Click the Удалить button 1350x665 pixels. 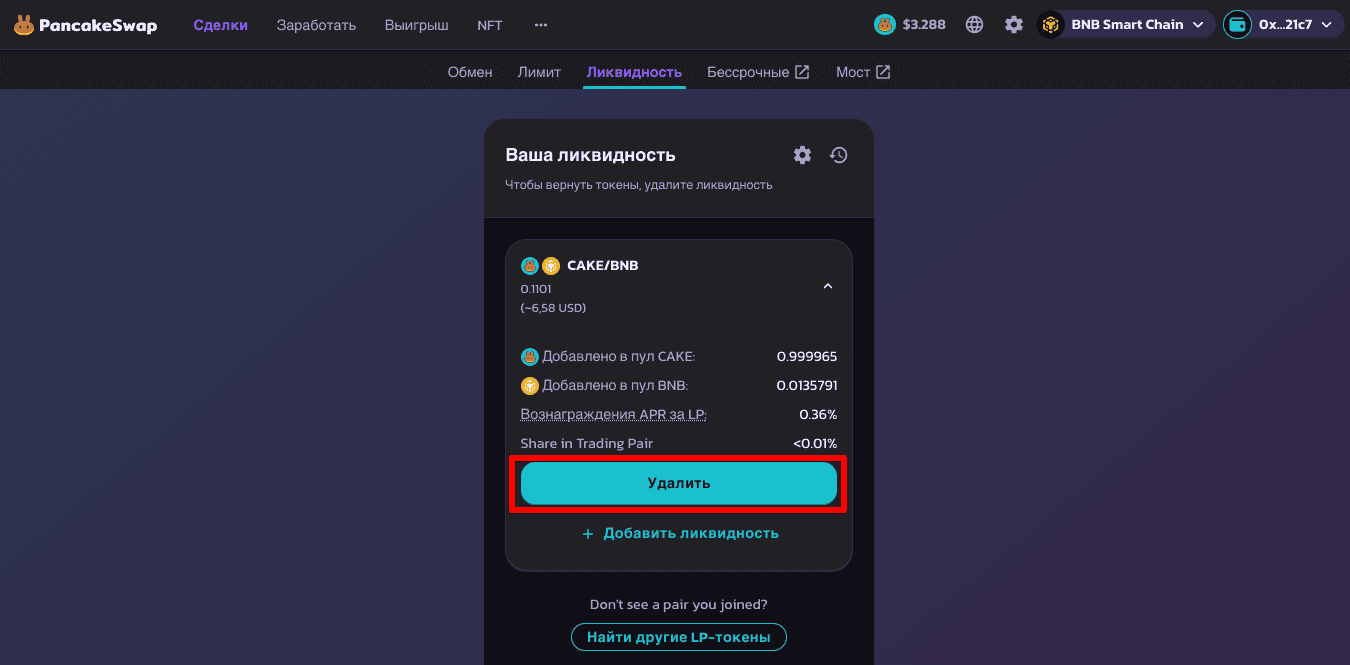[679, 484]
